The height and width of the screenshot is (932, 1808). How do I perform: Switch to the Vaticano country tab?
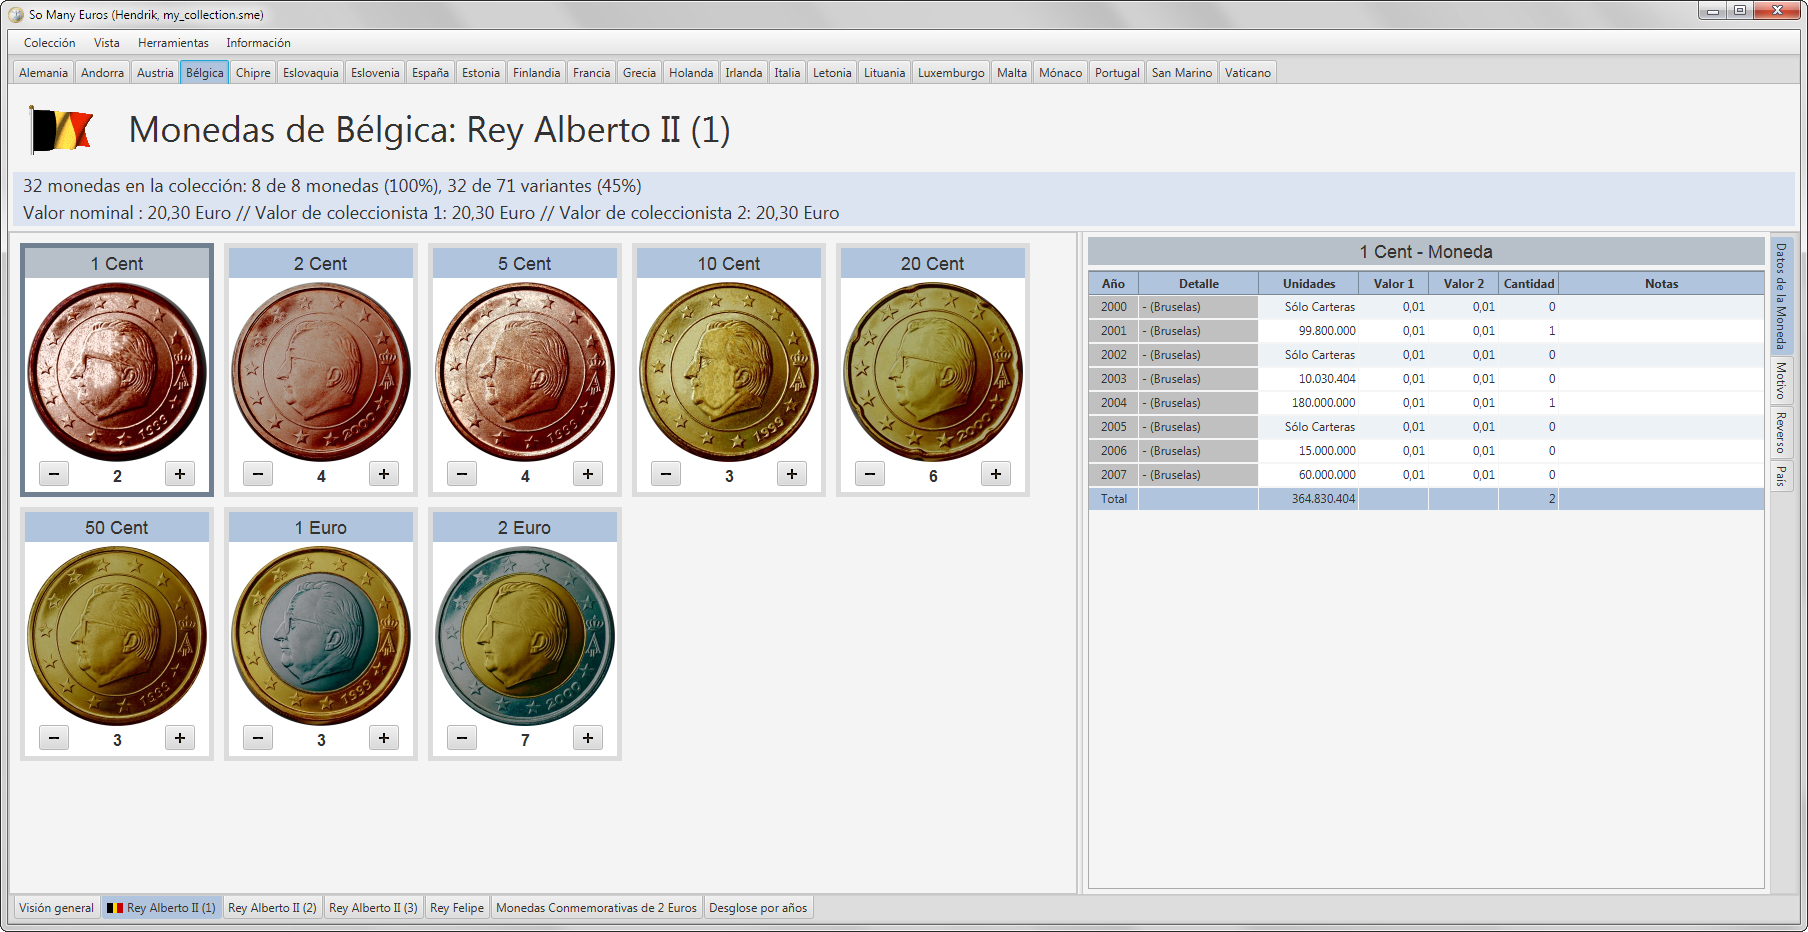(1247, 73)
